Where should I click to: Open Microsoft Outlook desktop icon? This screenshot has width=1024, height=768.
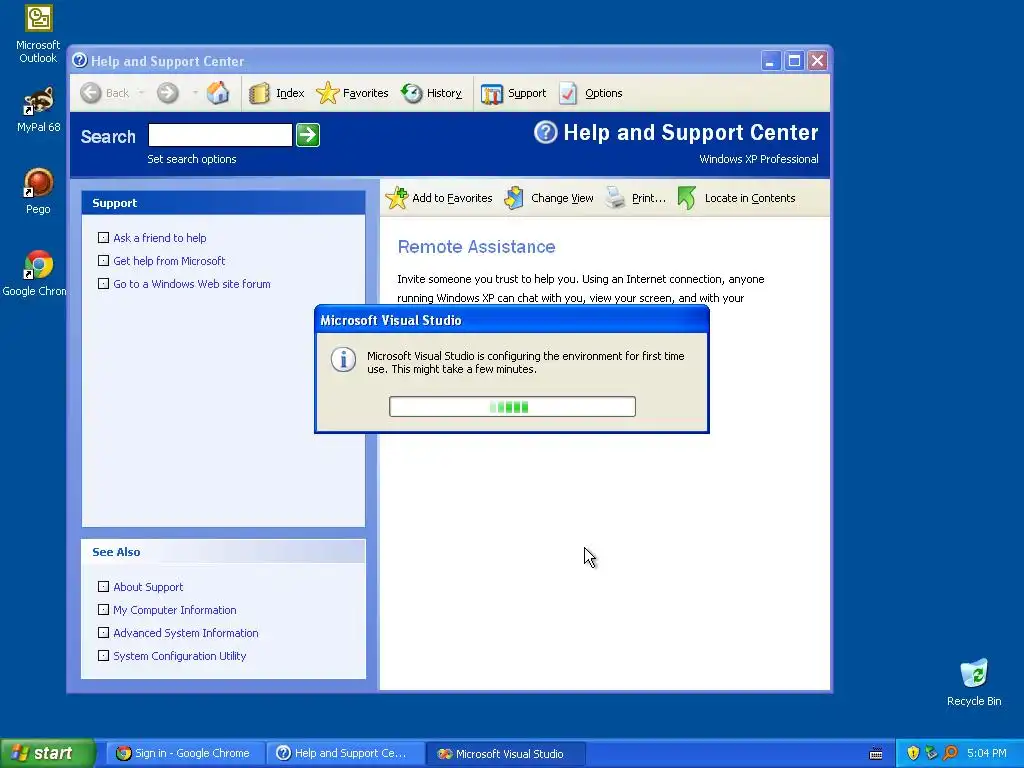[x=38, y=34]
